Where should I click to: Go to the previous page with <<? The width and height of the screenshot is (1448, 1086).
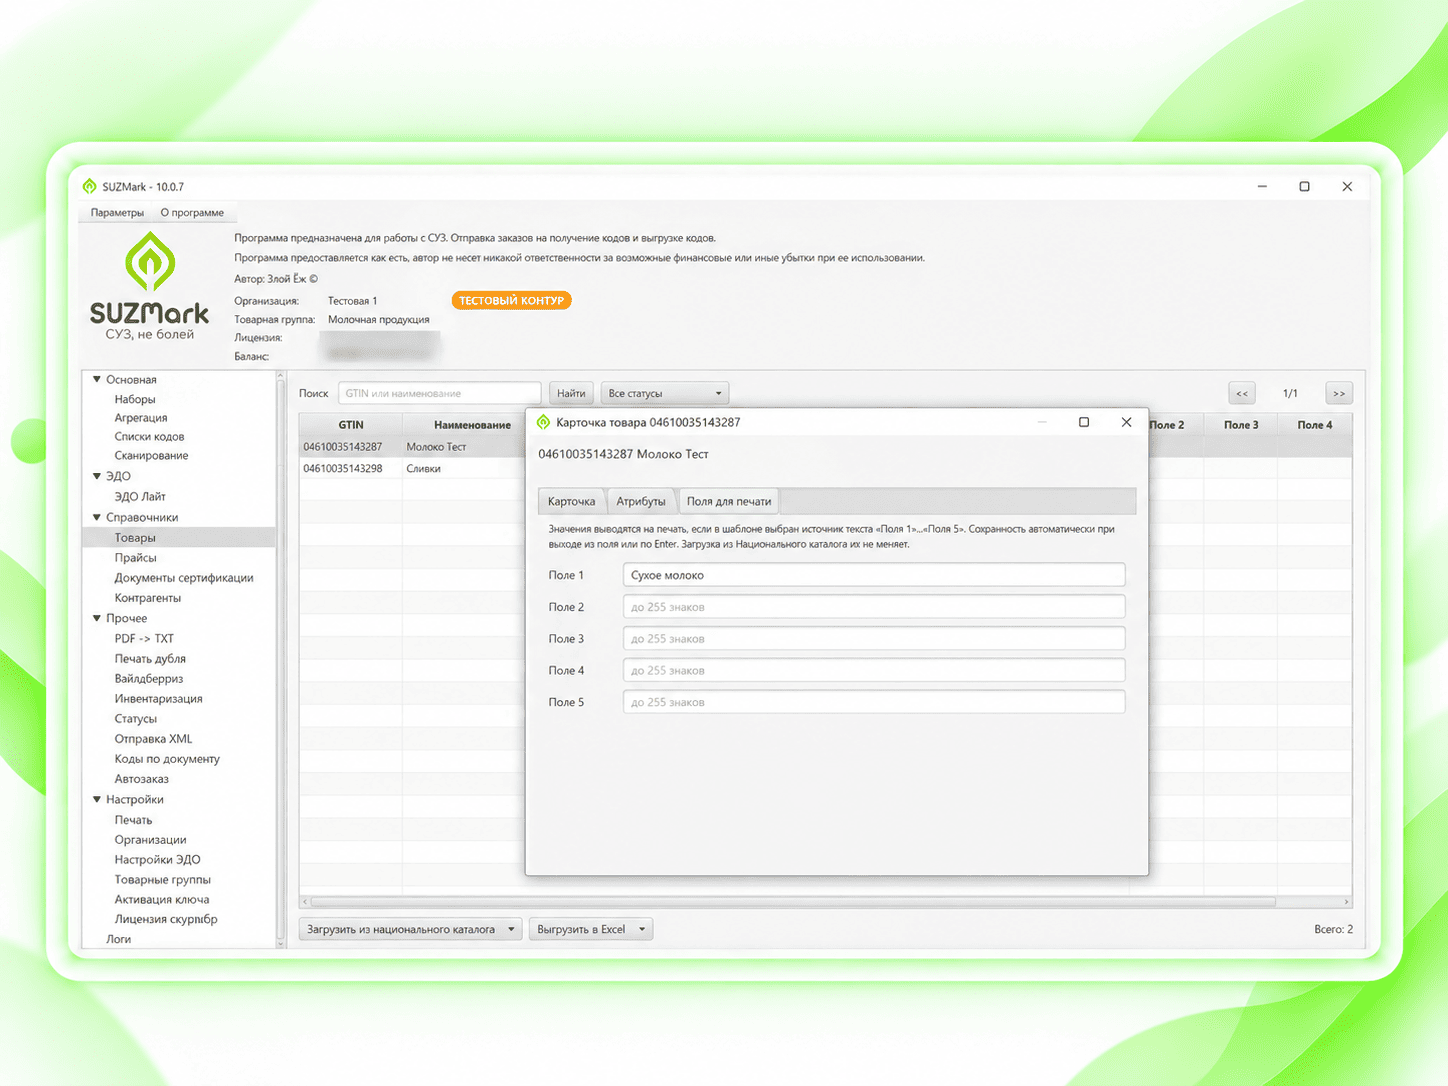click(x=1242, y=393)
